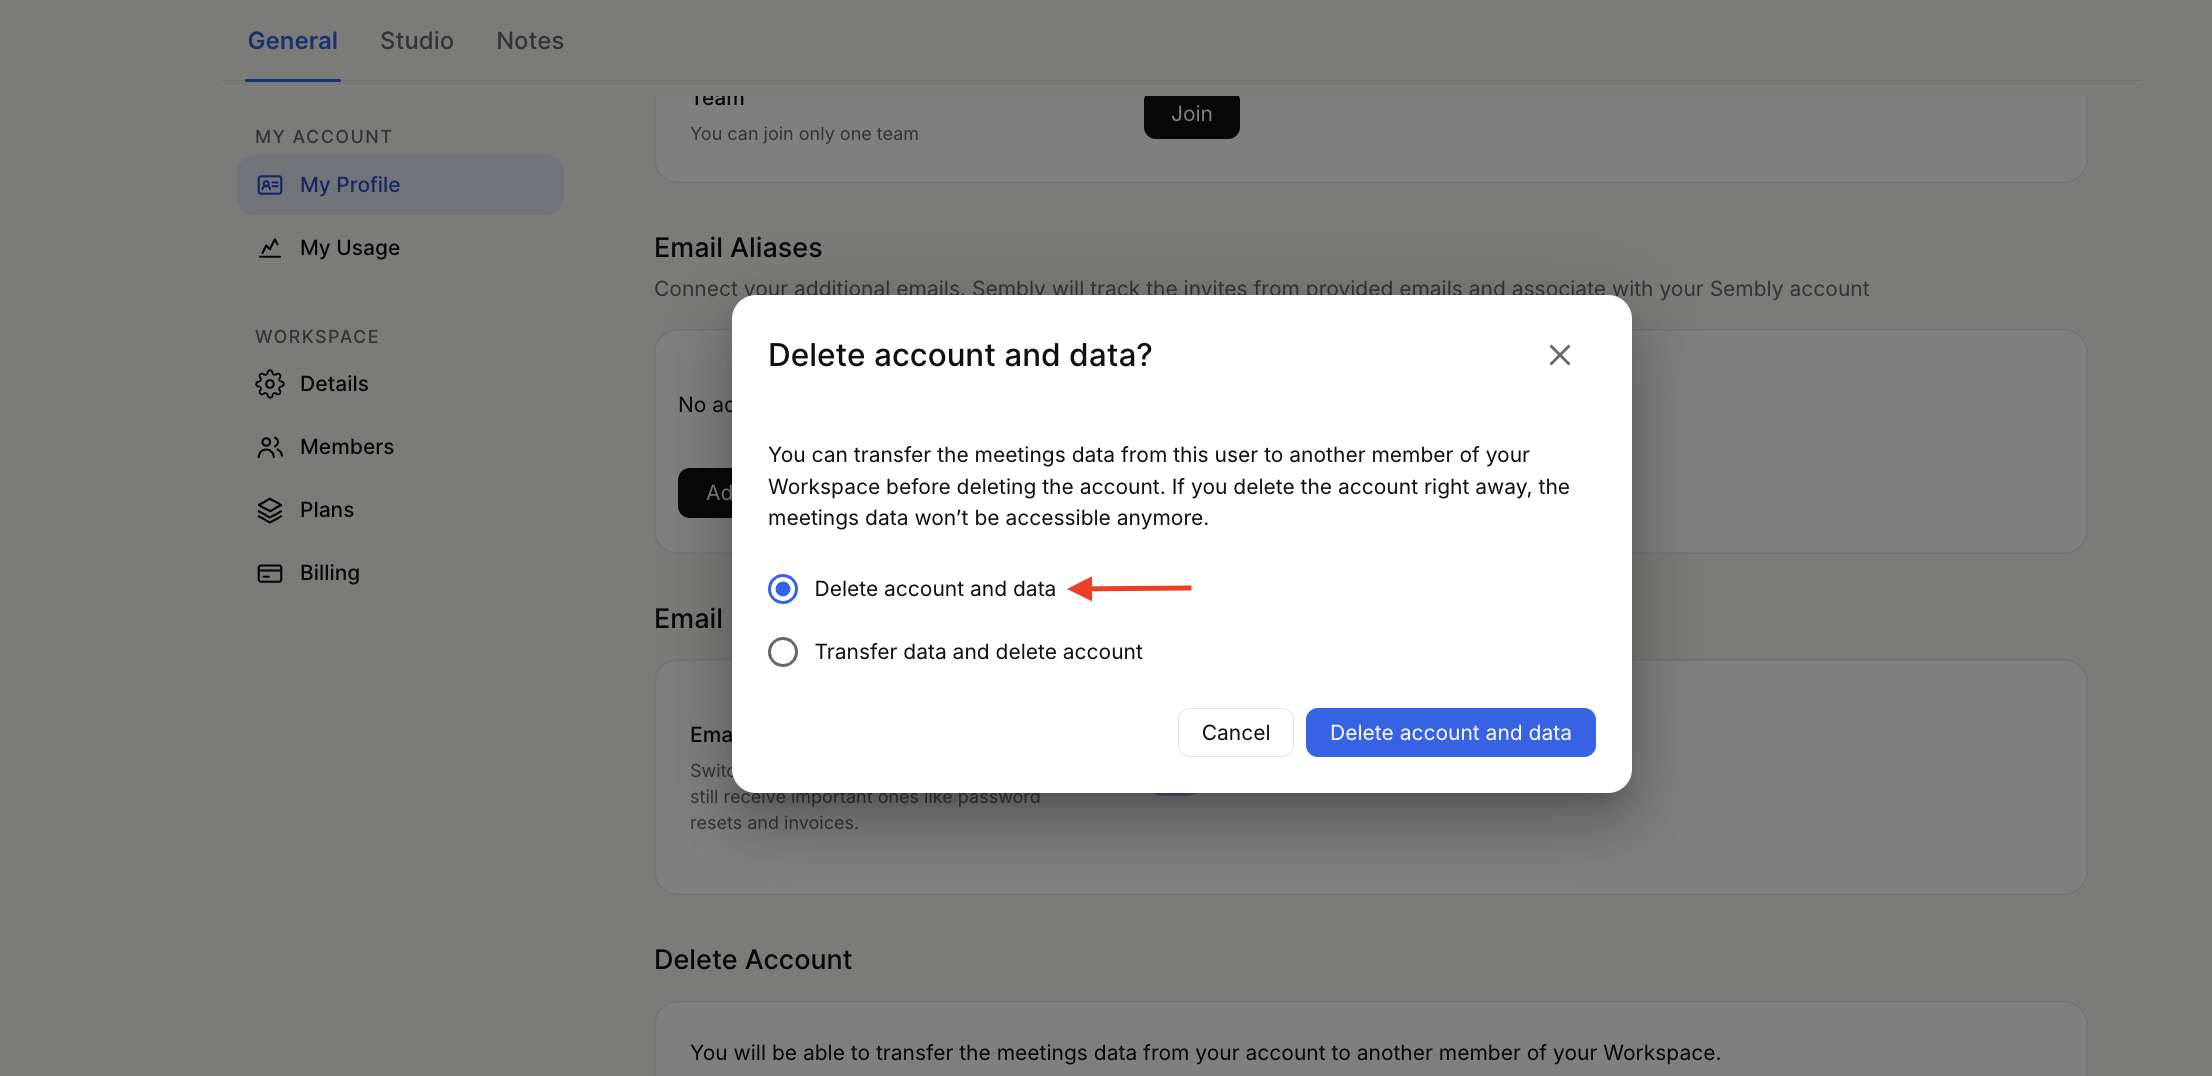Click the dialog title 'Delete account and data?'
This screenshot has width=2212, height=1076.
pos(960,355)
